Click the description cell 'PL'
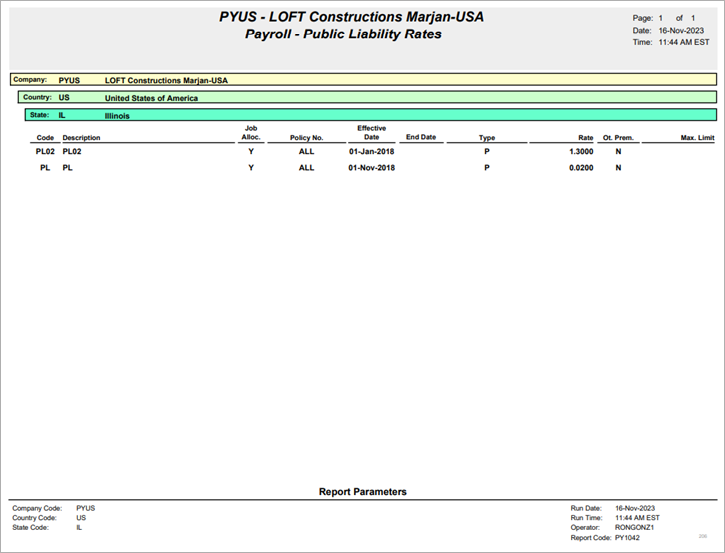This screenshot has height=553, width=725. [x=68, y=168]
